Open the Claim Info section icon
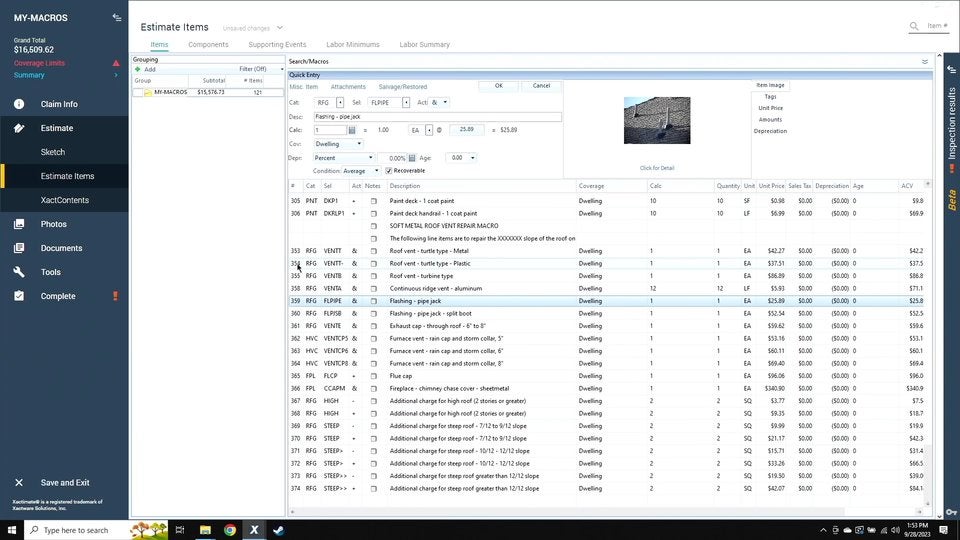 point(19,104)
